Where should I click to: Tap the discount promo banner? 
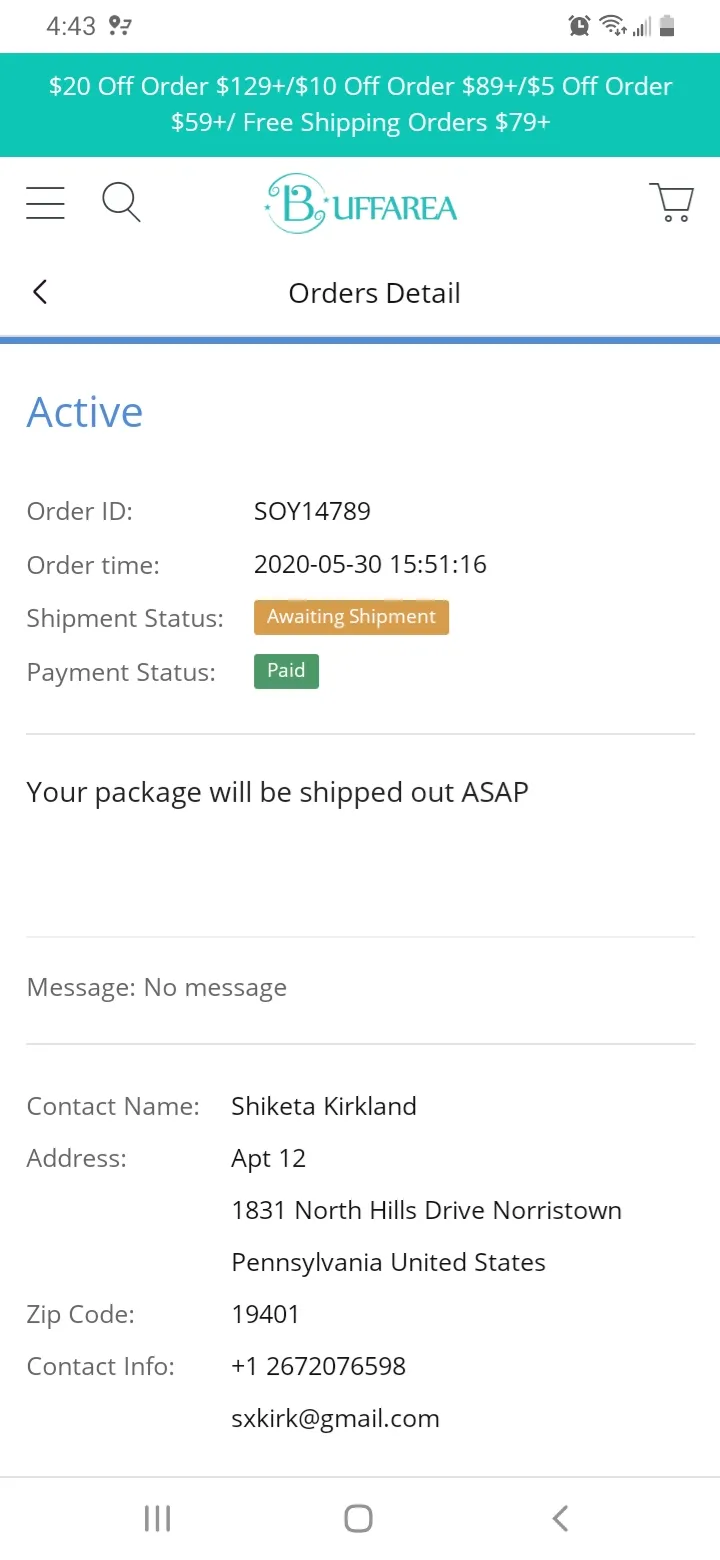(360, 104)
